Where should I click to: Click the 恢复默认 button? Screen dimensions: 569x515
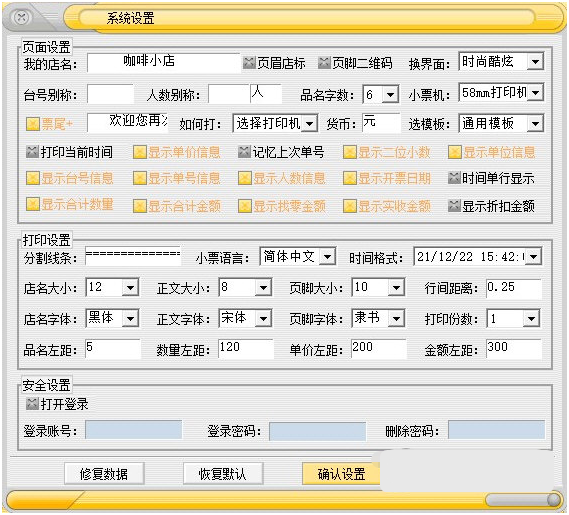pos(223,474)
